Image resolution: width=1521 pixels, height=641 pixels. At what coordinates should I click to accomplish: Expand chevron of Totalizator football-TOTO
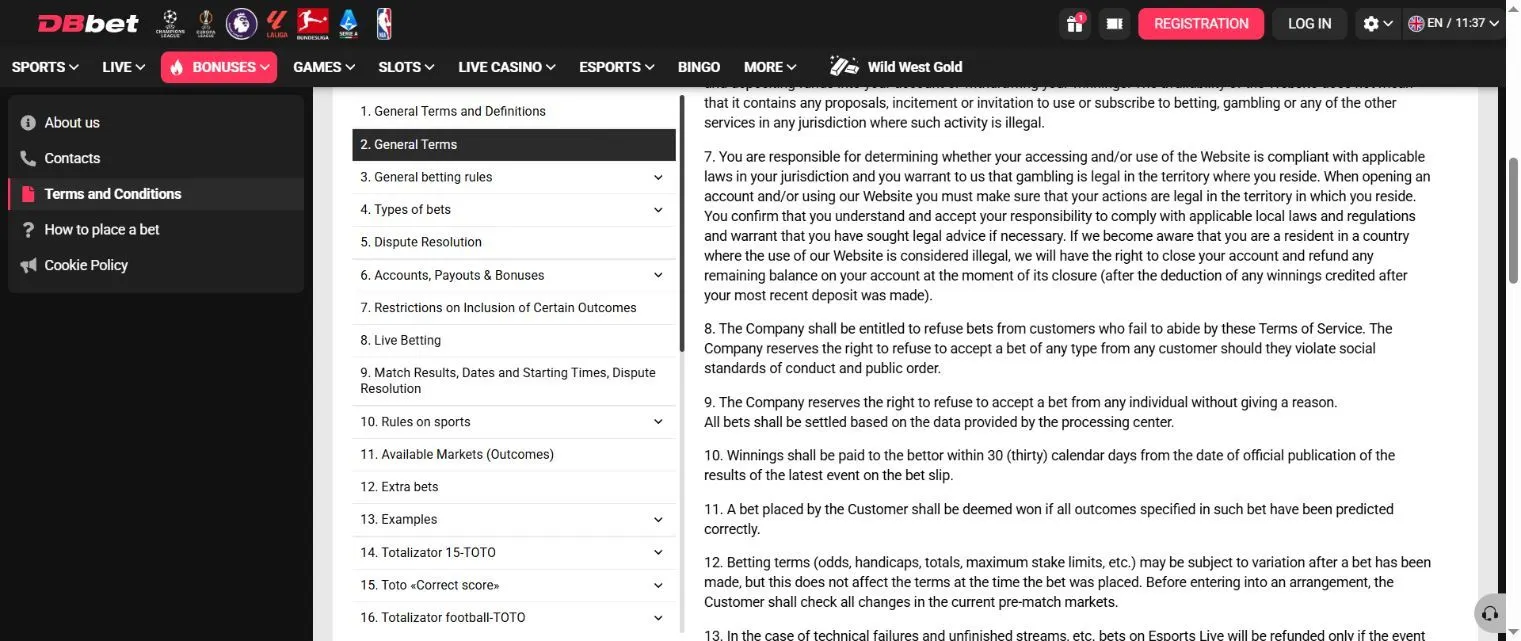click(658, 618)
